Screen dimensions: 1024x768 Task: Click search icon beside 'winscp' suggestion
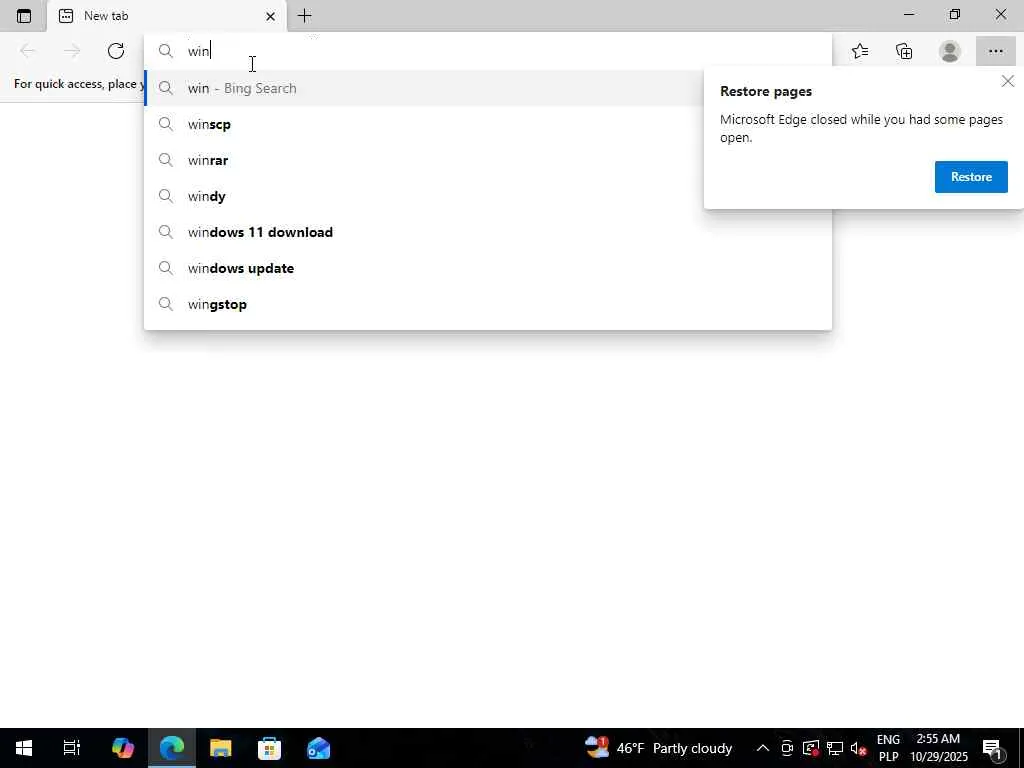click(x=166, y=124)
